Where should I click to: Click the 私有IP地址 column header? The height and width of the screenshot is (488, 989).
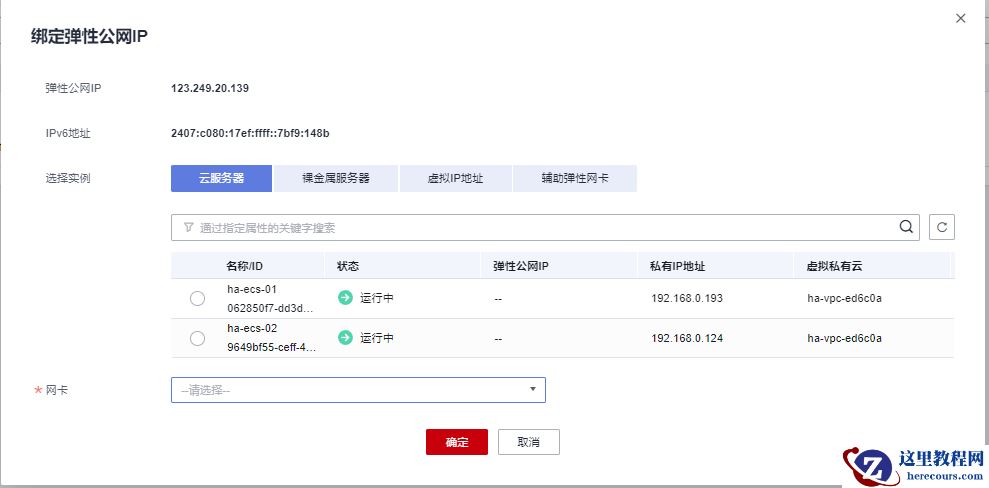pos(677,266)
